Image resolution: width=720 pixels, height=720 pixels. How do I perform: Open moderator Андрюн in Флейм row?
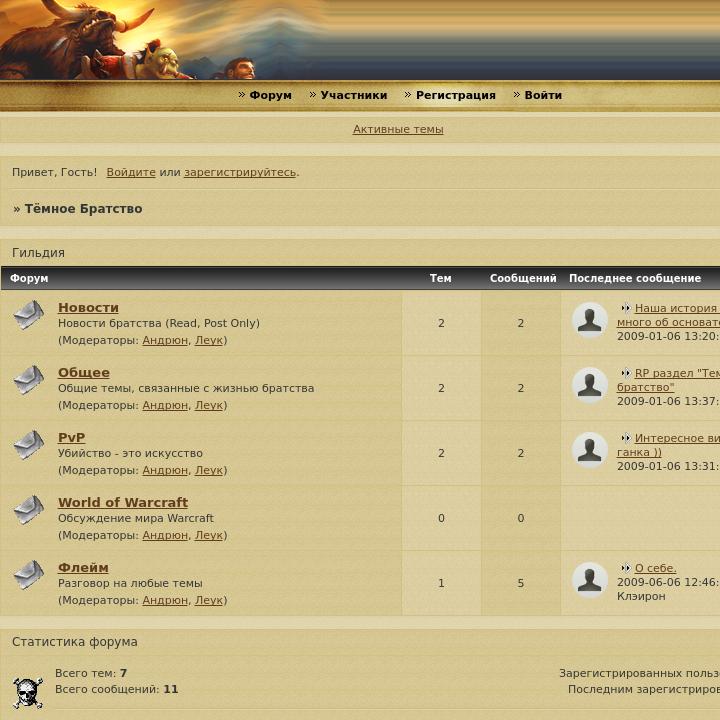165,600
